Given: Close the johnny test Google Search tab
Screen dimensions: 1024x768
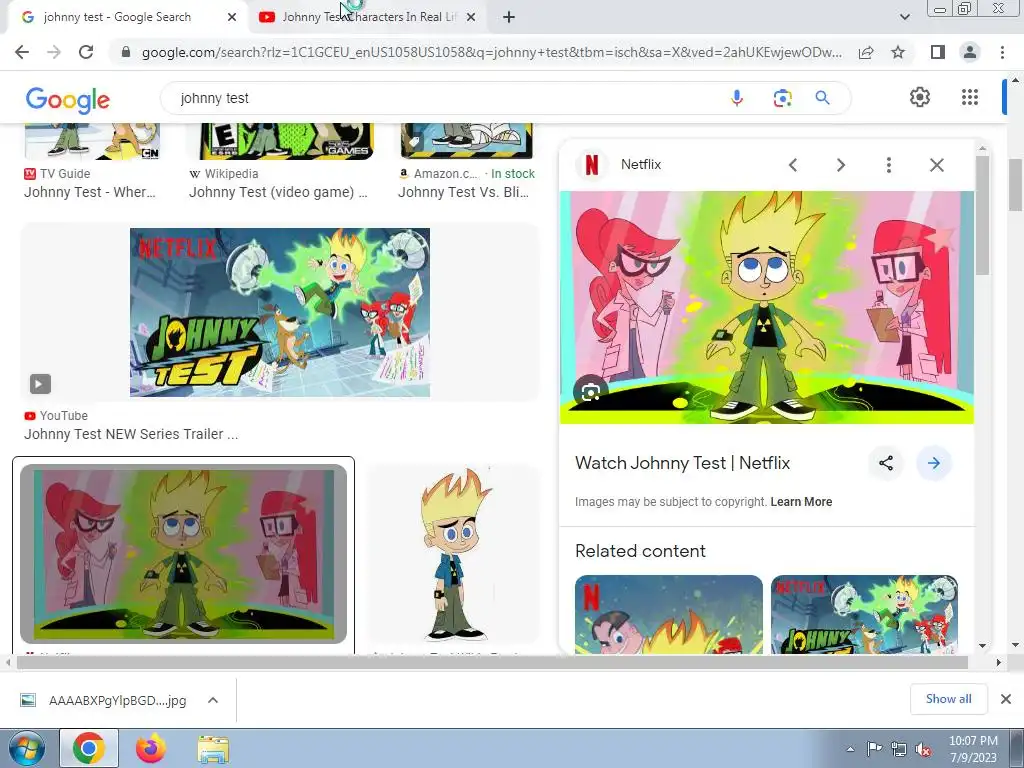Looking at the screenshot, I should click(231, 17).
